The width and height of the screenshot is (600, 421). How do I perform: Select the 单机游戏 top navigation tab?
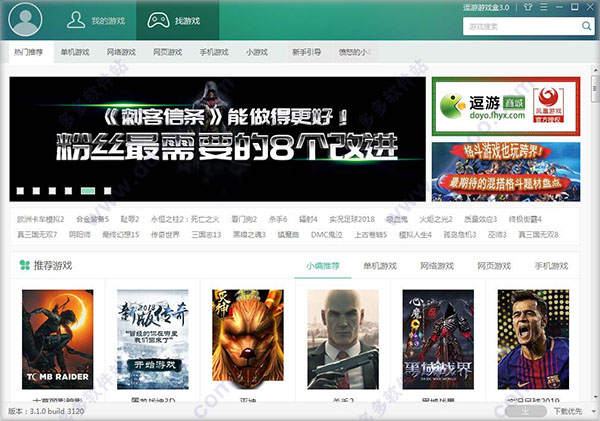click(x=75, y=52)
